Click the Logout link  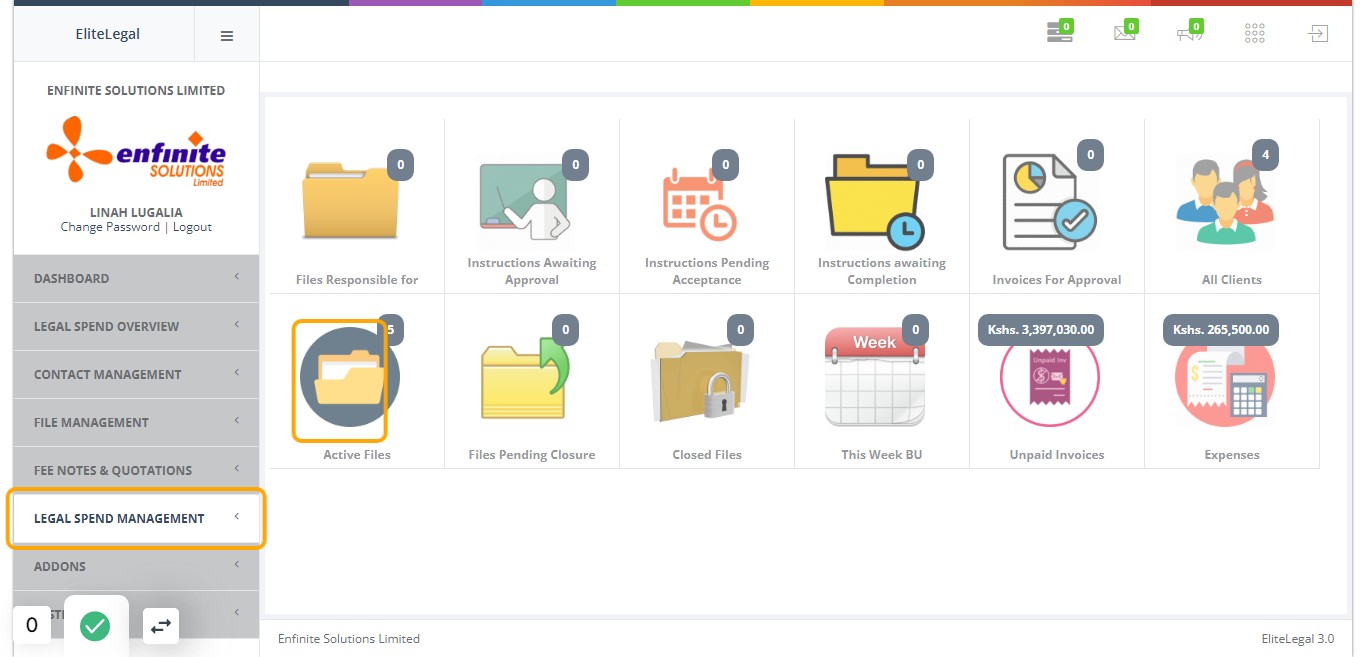coord(192,227)
